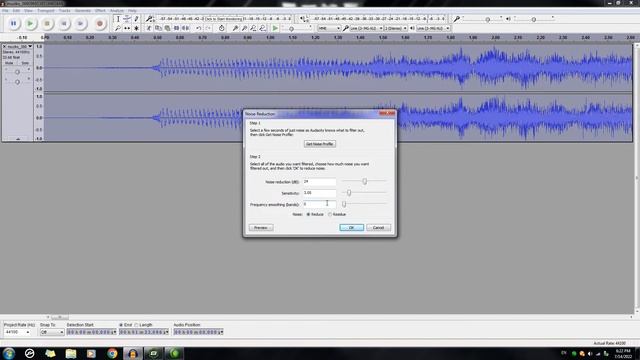Open the Transport menu
Viewport: 640px width, 360px height.
pos(46,11)
